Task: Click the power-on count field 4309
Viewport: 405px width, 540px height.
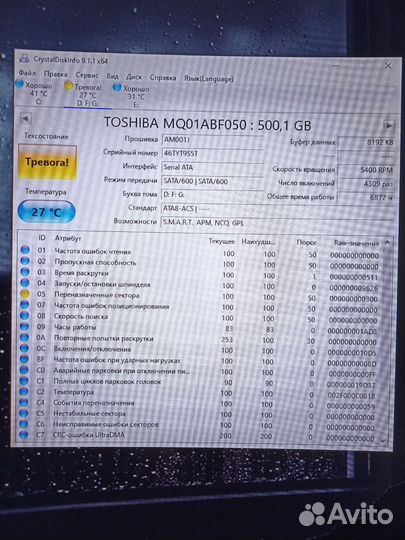Action: pyautogui.click(x=366, y=184)
